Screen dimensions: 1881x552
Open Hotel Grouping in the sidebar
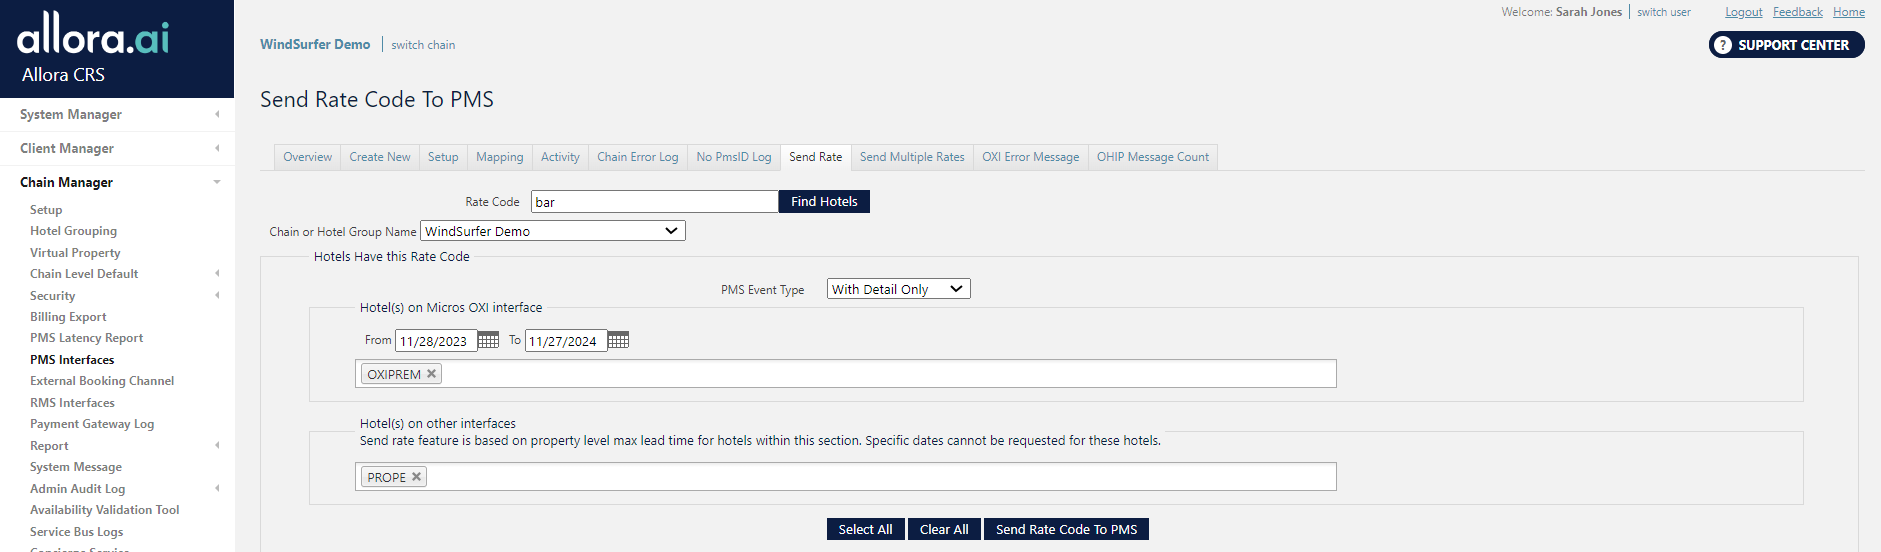[x=73, y=231]
